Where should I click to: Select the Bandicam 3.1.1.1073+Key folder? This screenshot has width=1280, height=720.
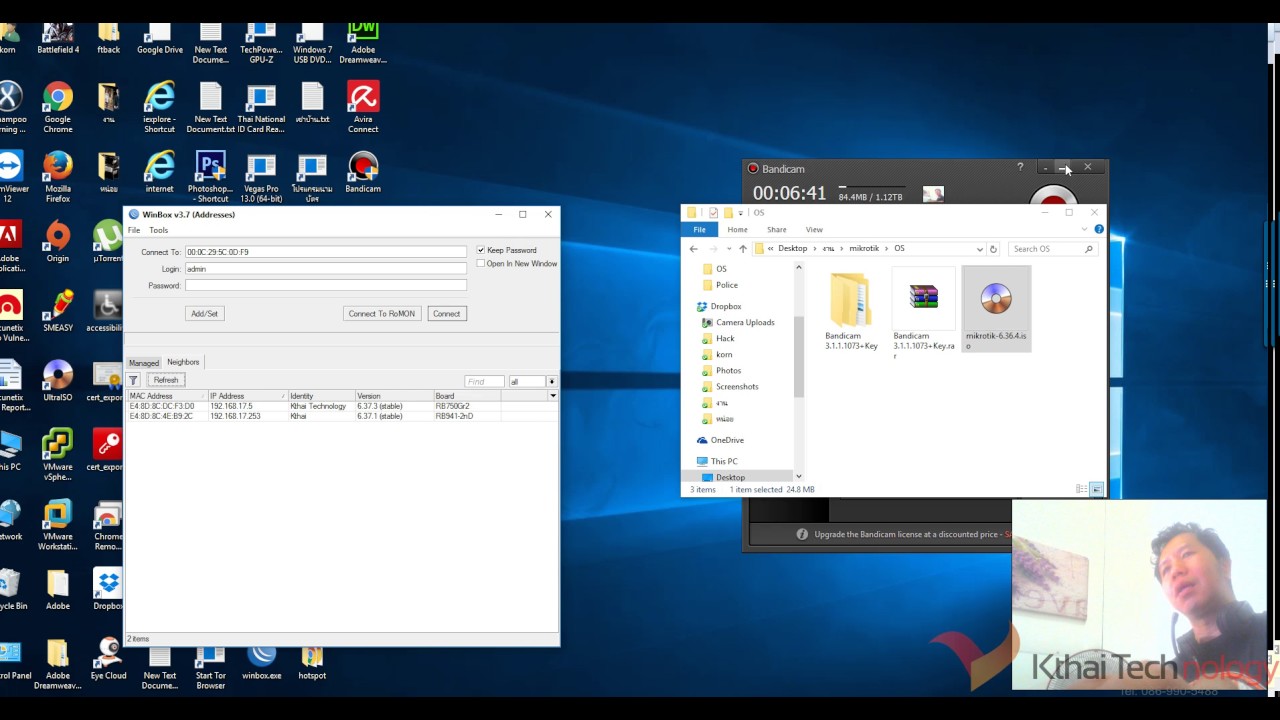pos(851,311)
